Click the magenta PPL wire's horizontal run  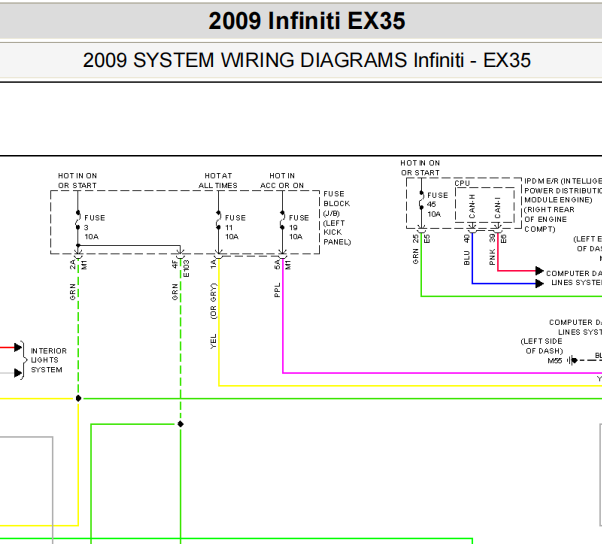(x=442, y=373)
